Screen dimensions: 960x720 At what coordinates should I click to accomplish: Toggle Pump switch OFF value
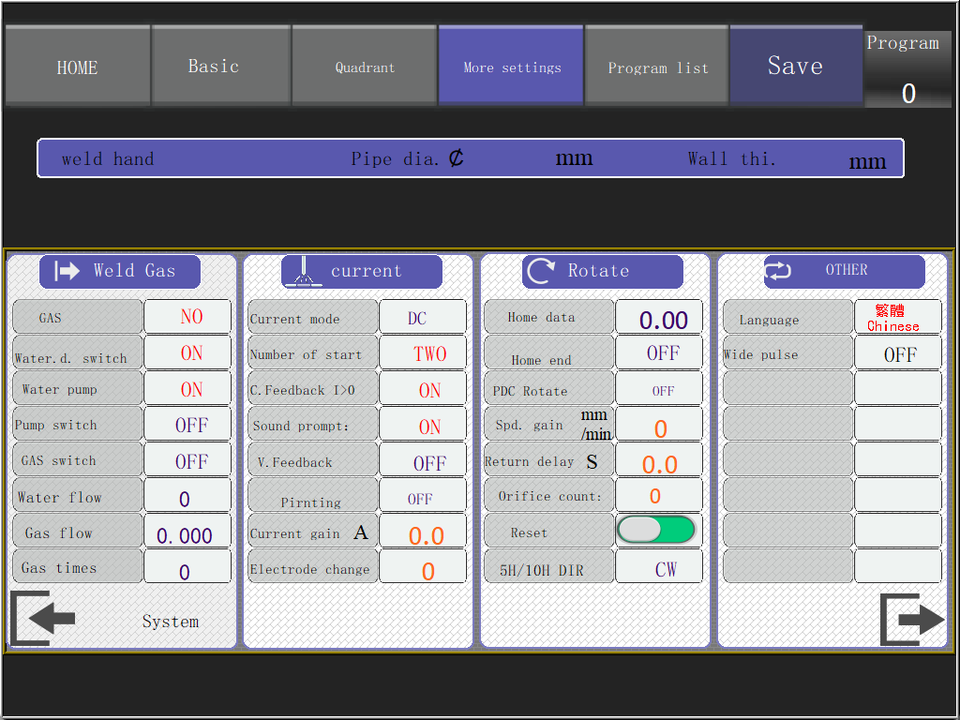[188, 424]
